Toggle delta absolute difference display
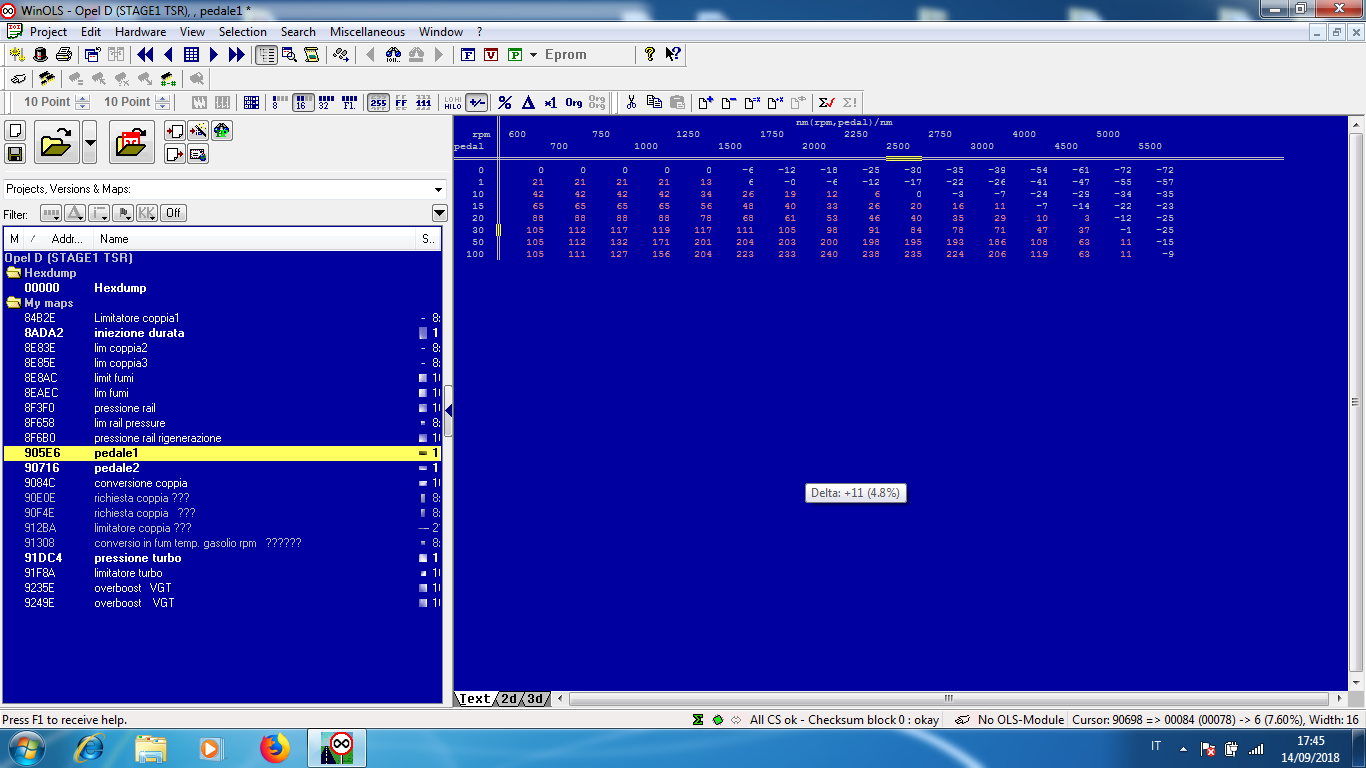1366x768 pixels. pos(528,102)
